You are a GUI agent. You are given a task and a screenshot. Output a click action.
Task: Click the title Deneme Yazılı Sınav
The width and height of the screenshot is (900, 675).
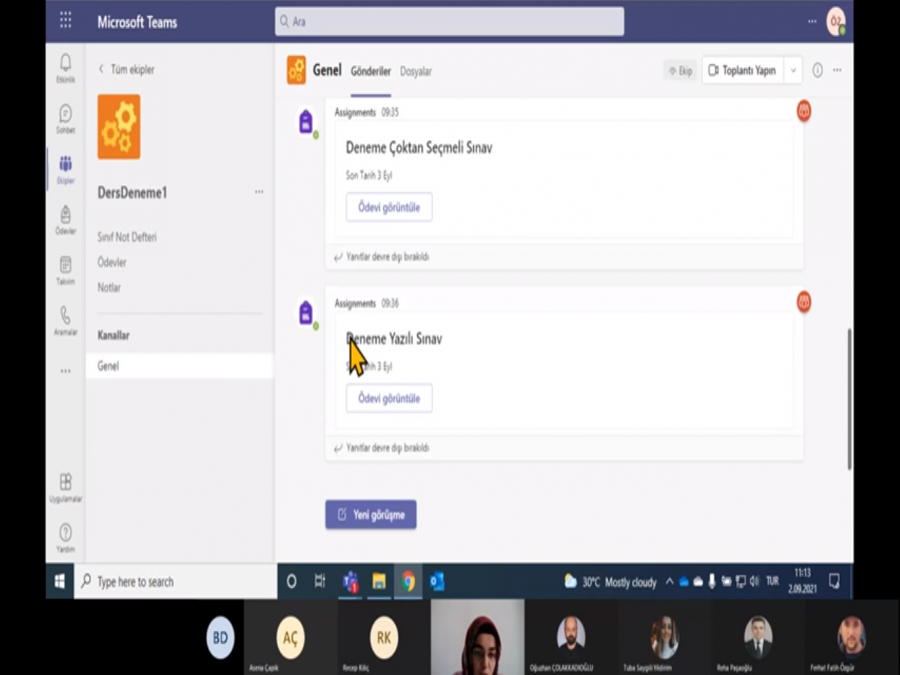pyautogui.click(x=394, y=339)
